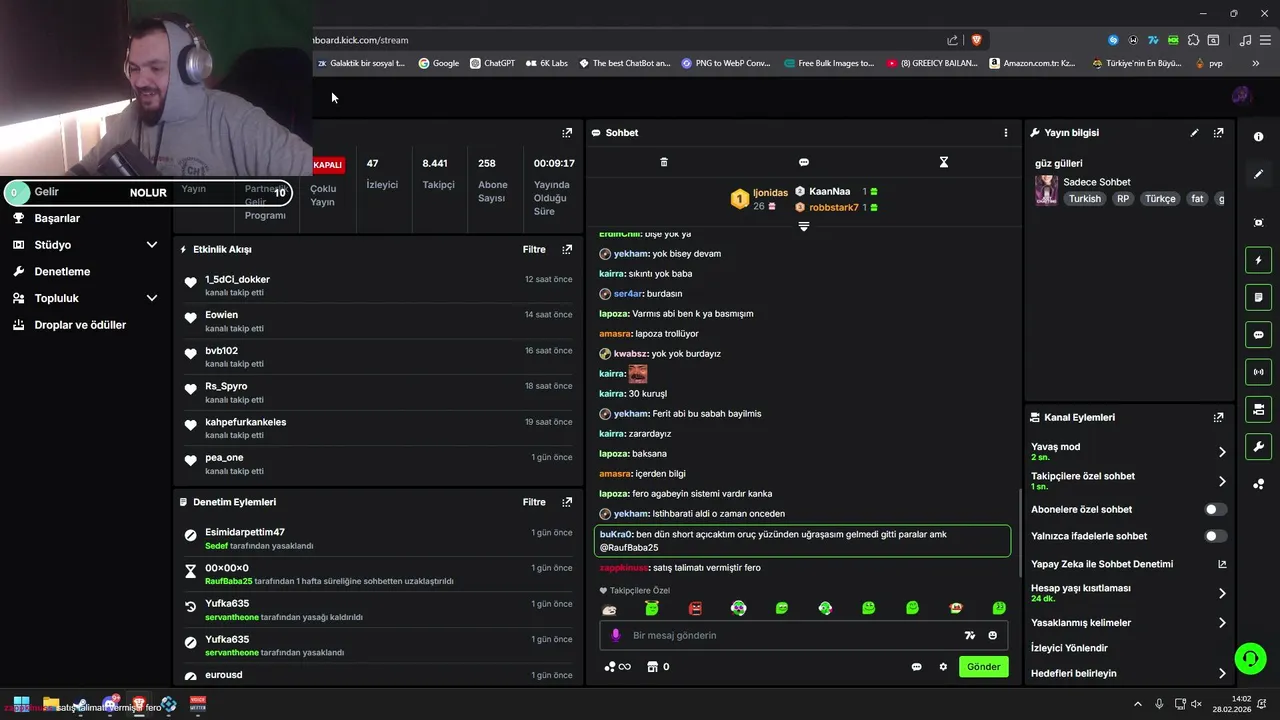The height and width of the screenshot is (720, 1280).
Task: Click the kahpefurkankeles follow event
Action: coord(378,428)
